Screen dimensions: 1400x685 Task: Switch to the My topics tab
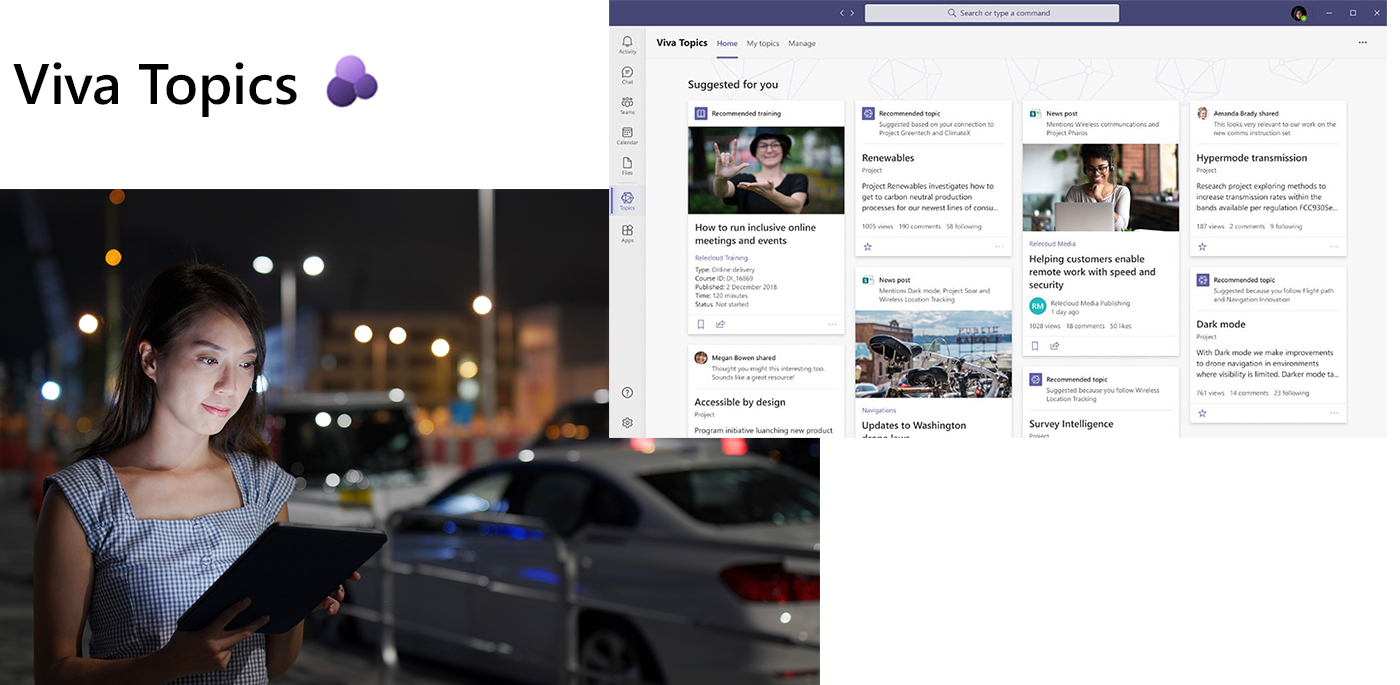[763, 44]
